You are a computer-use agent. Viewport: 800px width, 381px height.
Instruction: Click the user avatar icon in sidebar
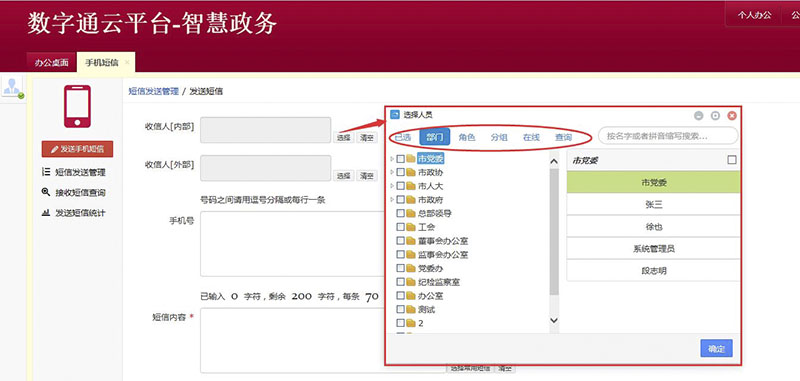pos(12,87)
